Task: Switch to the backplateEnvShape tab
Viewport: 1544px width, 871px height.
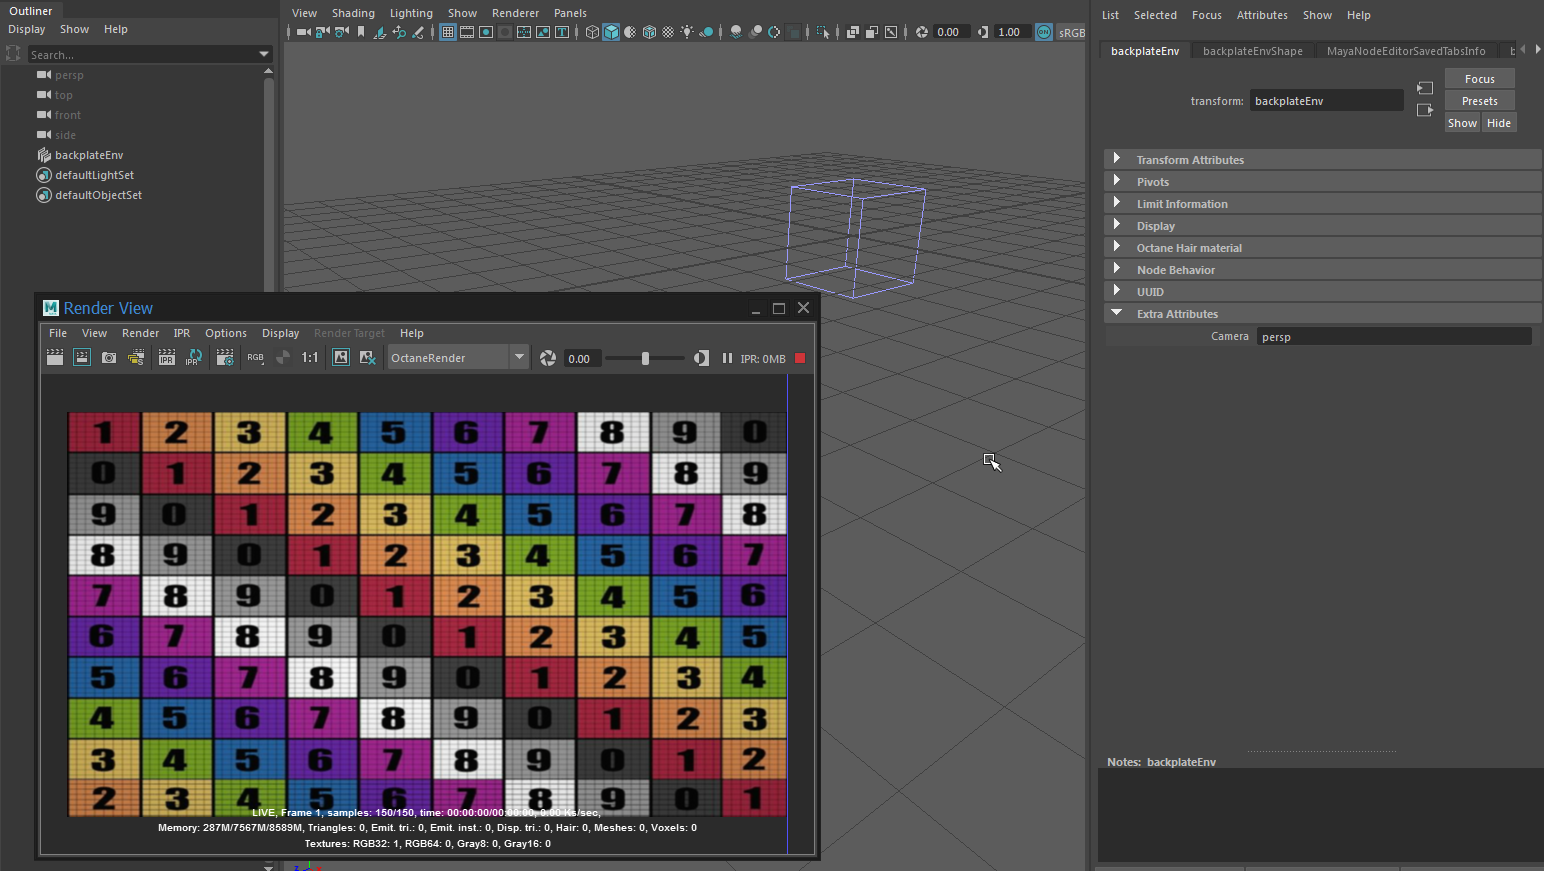Action: point(1252,51)
